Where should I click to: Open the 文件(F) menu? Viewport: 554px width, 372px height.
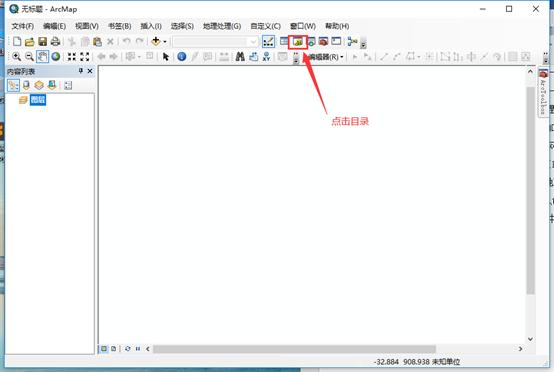point(23,26)
